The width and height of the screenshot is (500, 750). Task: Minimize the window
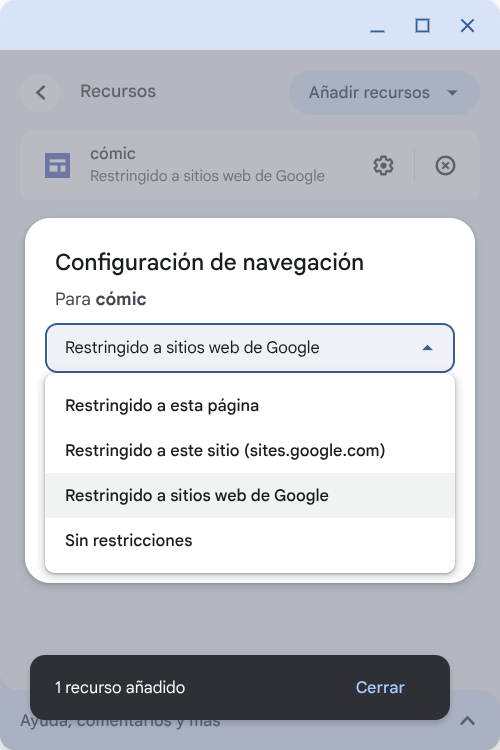click(x=378, y=25)
